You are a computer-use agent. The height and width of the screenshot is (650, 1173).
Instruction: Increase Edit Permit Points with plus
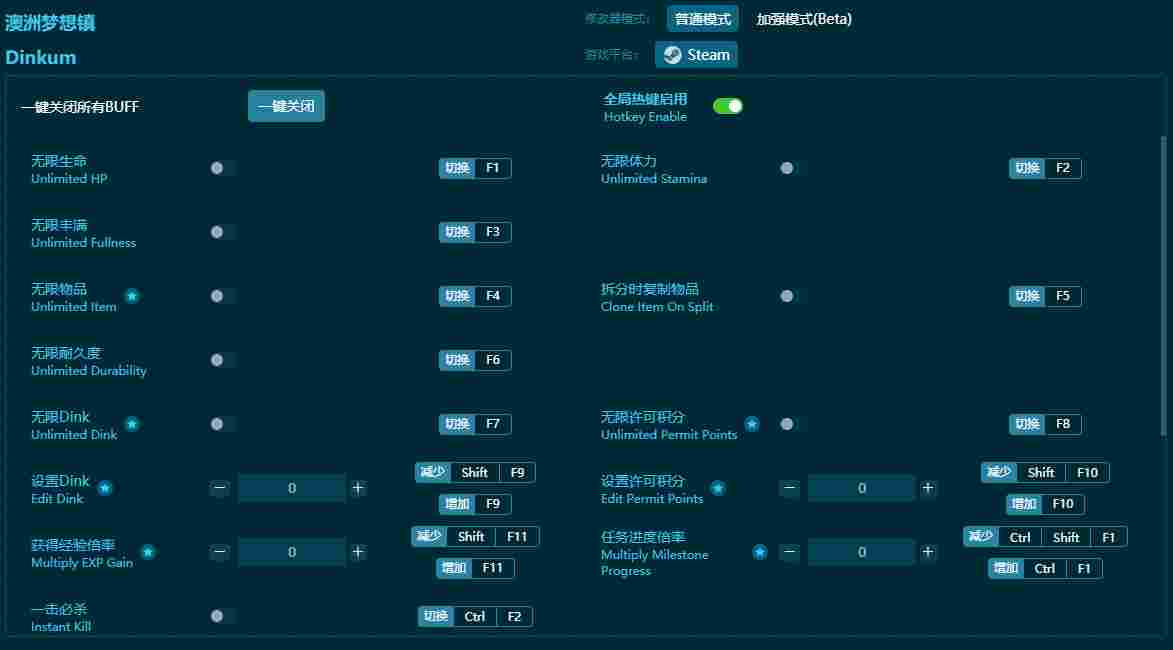point(928,488)
